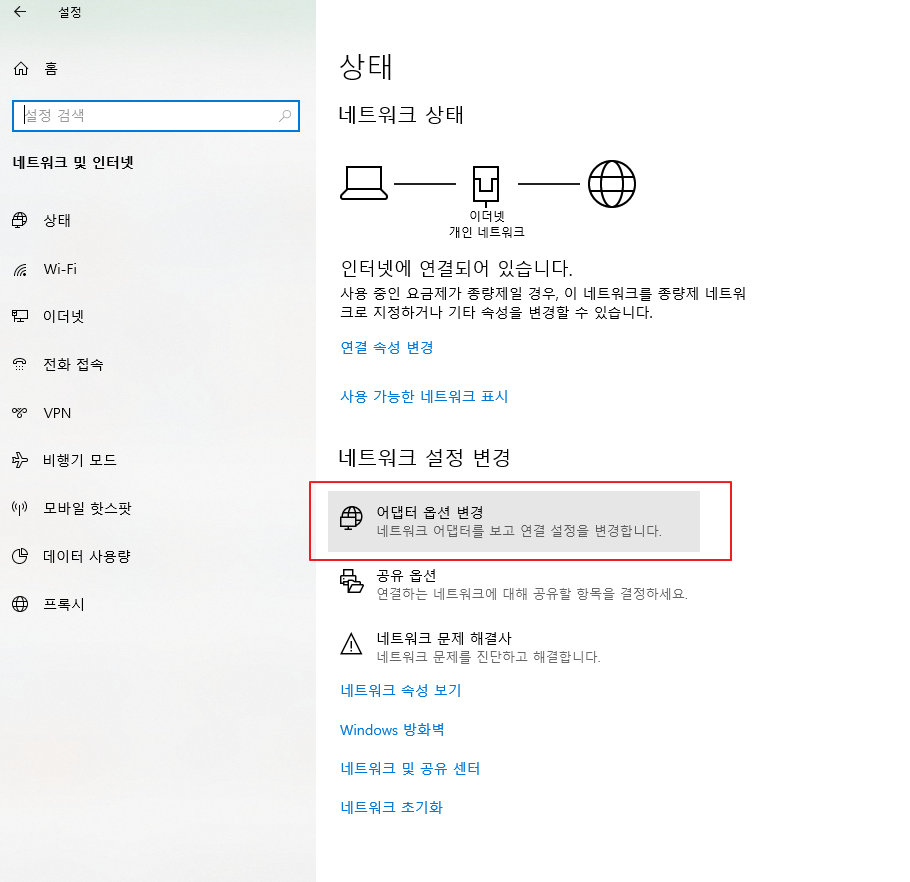
Task: Click the search magnifier icon
Action: (x=284, y=115)
